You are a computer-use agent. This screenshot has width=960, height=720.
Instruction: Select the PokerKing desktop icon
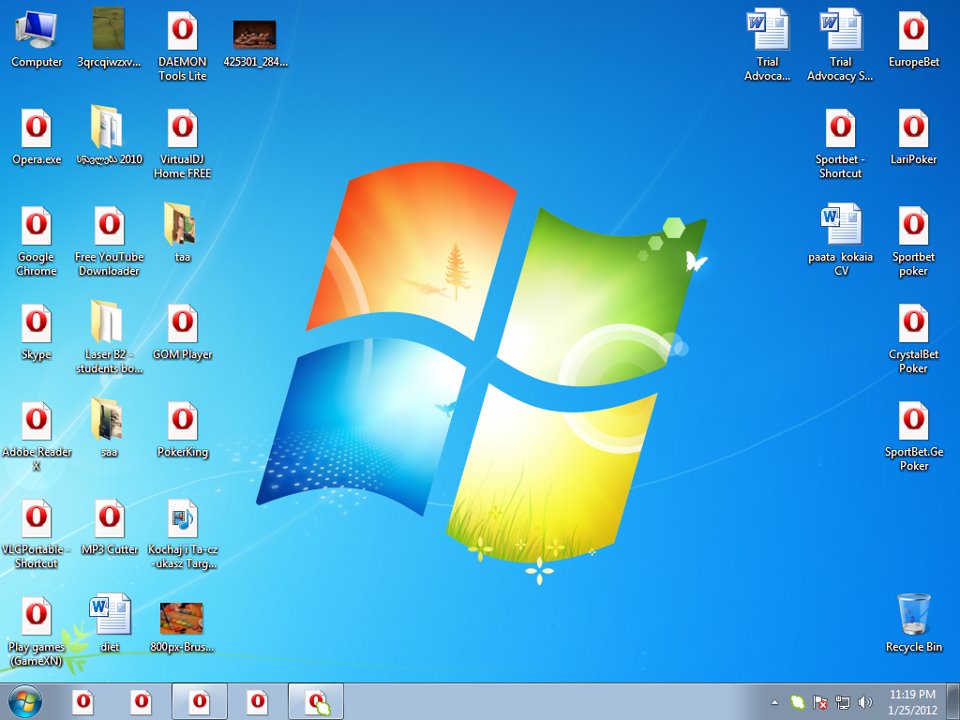coord(182,422)
